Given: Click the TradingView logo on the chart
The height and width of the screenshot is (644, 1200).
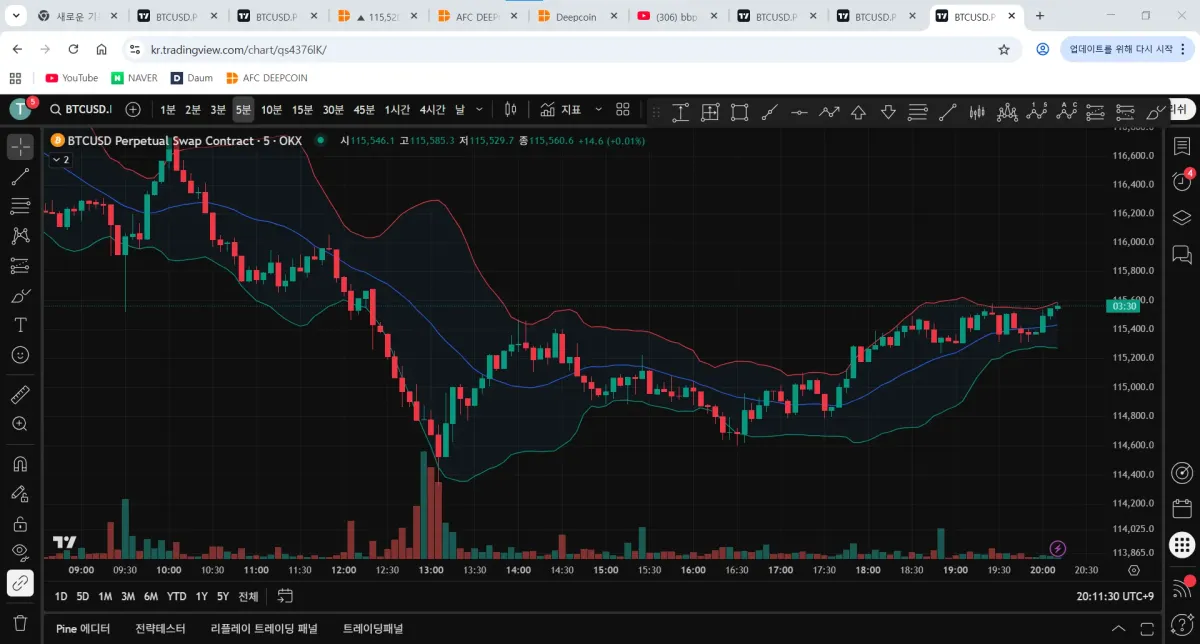Looking at the screenshot, I should click(64, 542).
